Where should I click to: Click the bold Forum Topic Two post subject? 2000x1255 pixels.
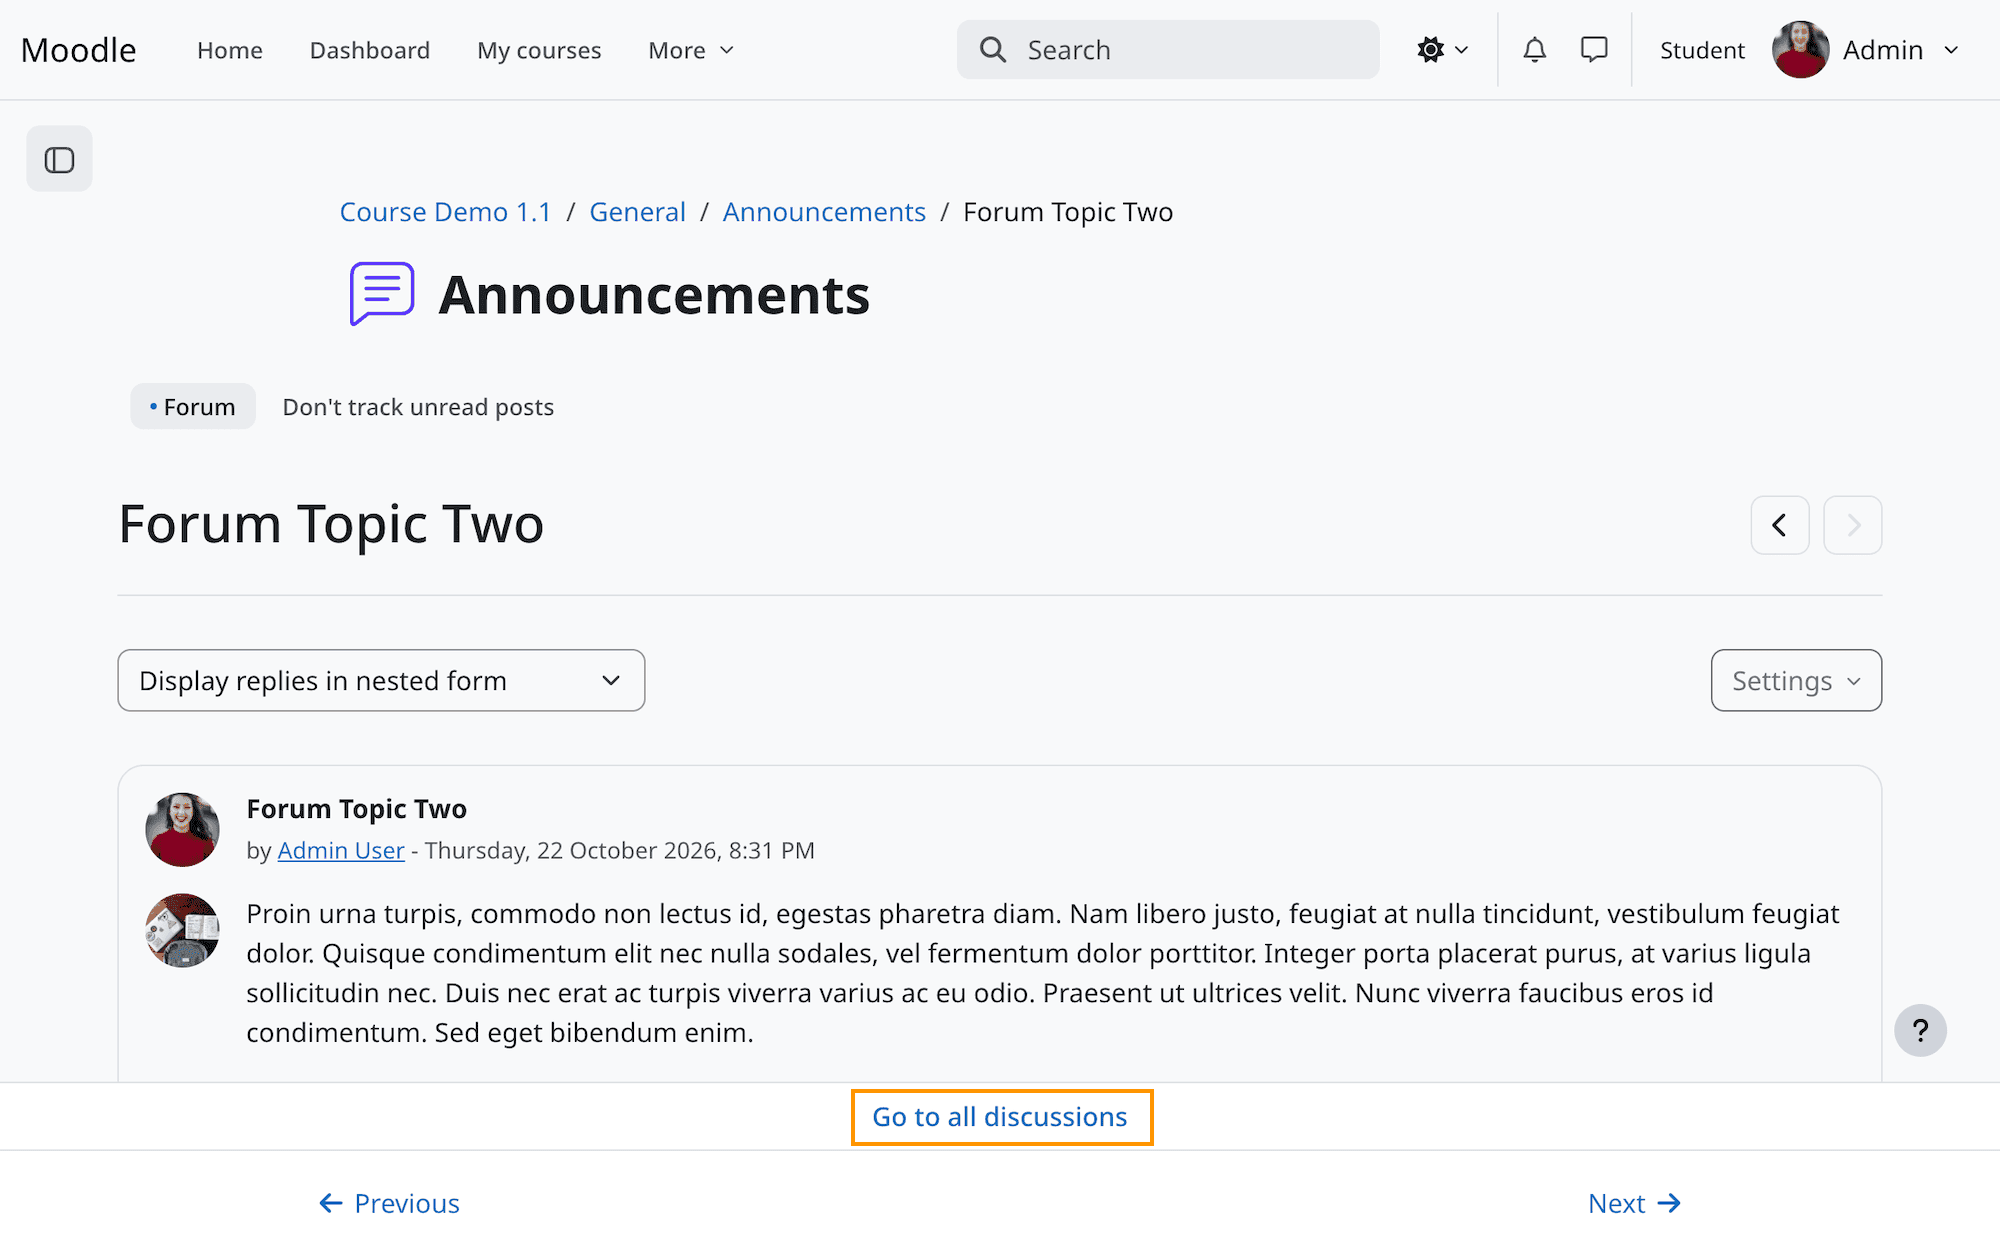[x=357, y=808]
